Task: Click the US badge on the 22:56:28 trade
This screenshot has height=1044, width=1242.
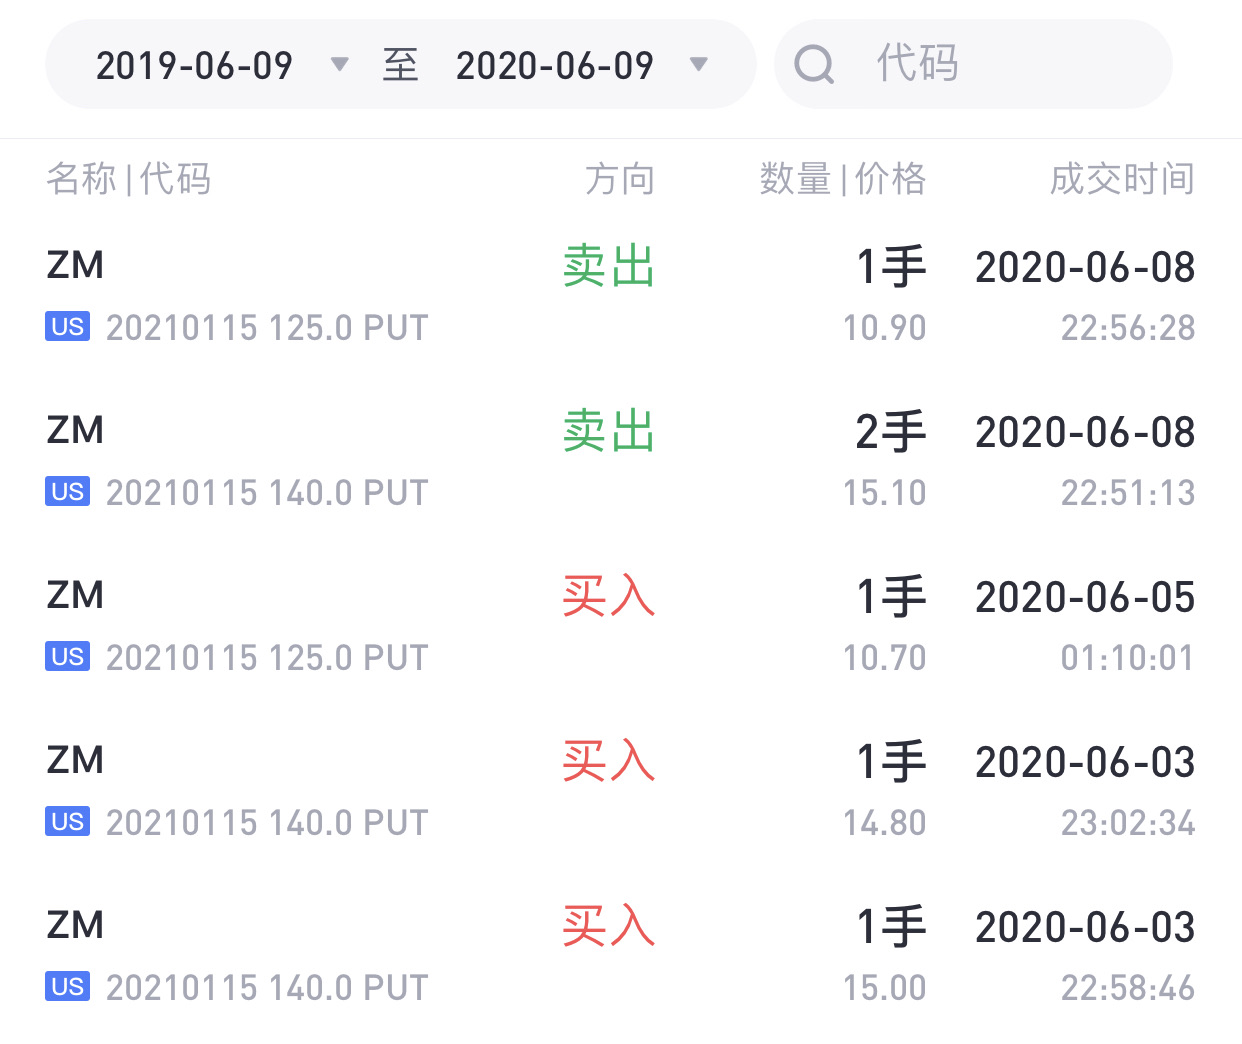Action: pyautogui.click(x=67, y=327)
